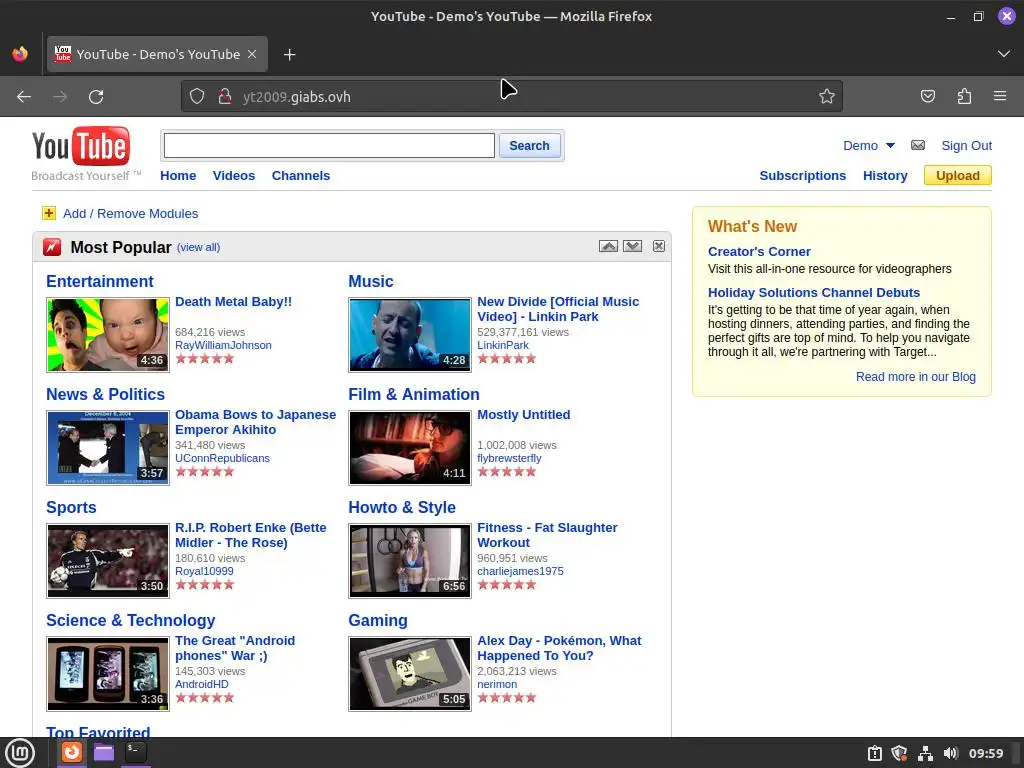The height and width of the screenshot is (768, 1024).
Task: Open the Robert Enke video thumbnail
Action: 108,561
